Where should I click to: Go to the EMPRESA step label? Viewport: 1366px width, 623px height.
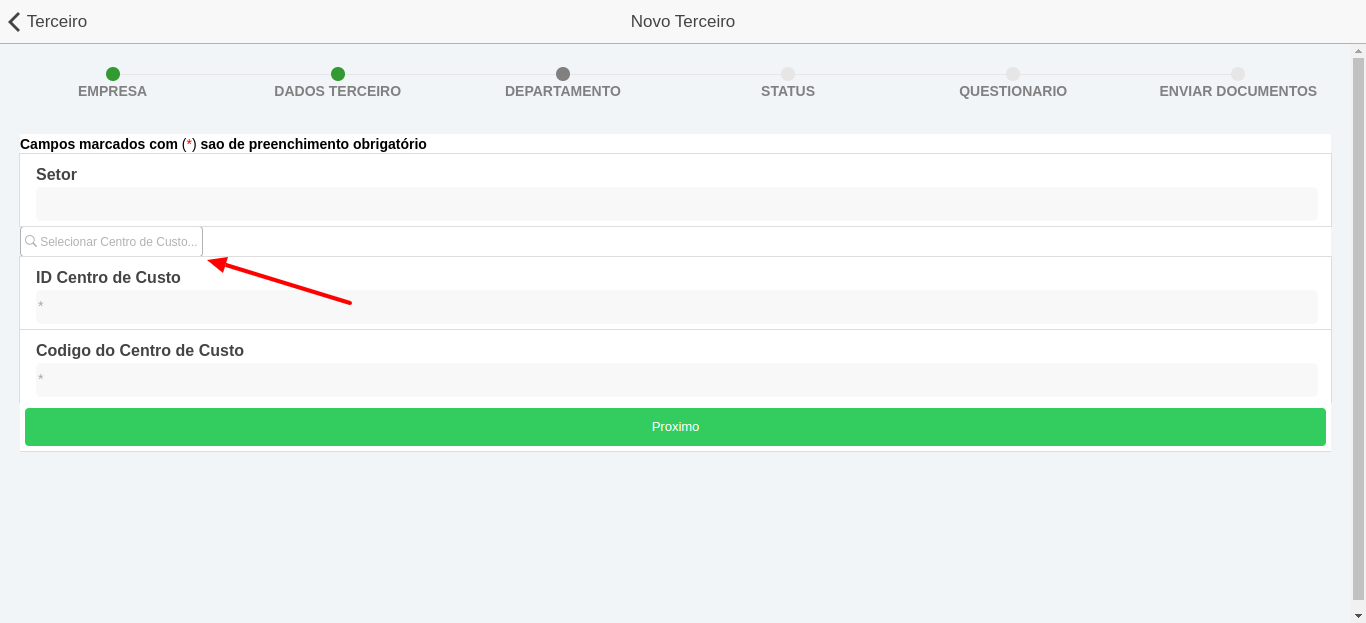(x=112, y=91)
